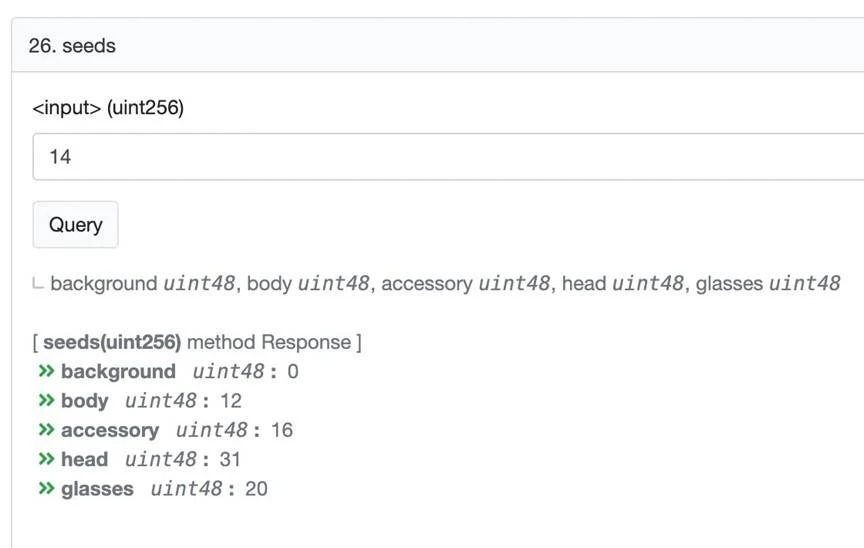This screenshot has height=548, width=864.
Task: Select the head result value 31
Action: 230,459
